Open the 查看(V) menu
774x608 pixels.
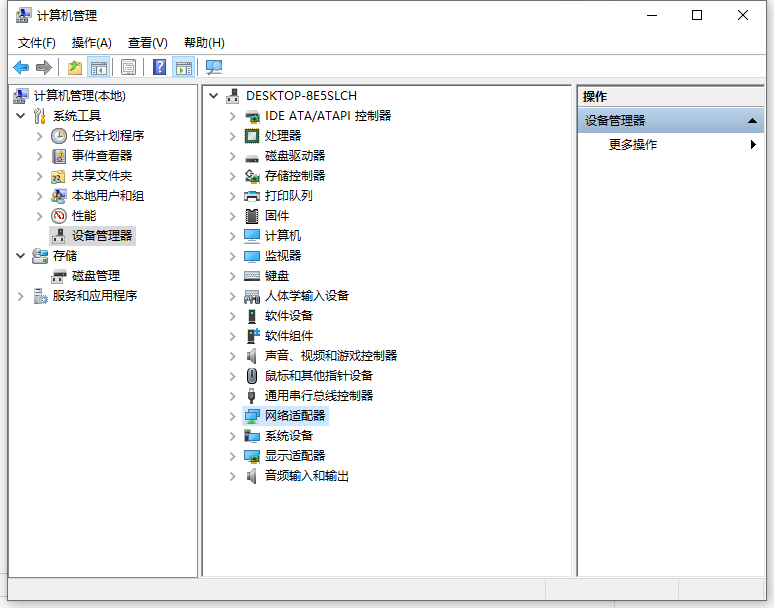[147, 42]
